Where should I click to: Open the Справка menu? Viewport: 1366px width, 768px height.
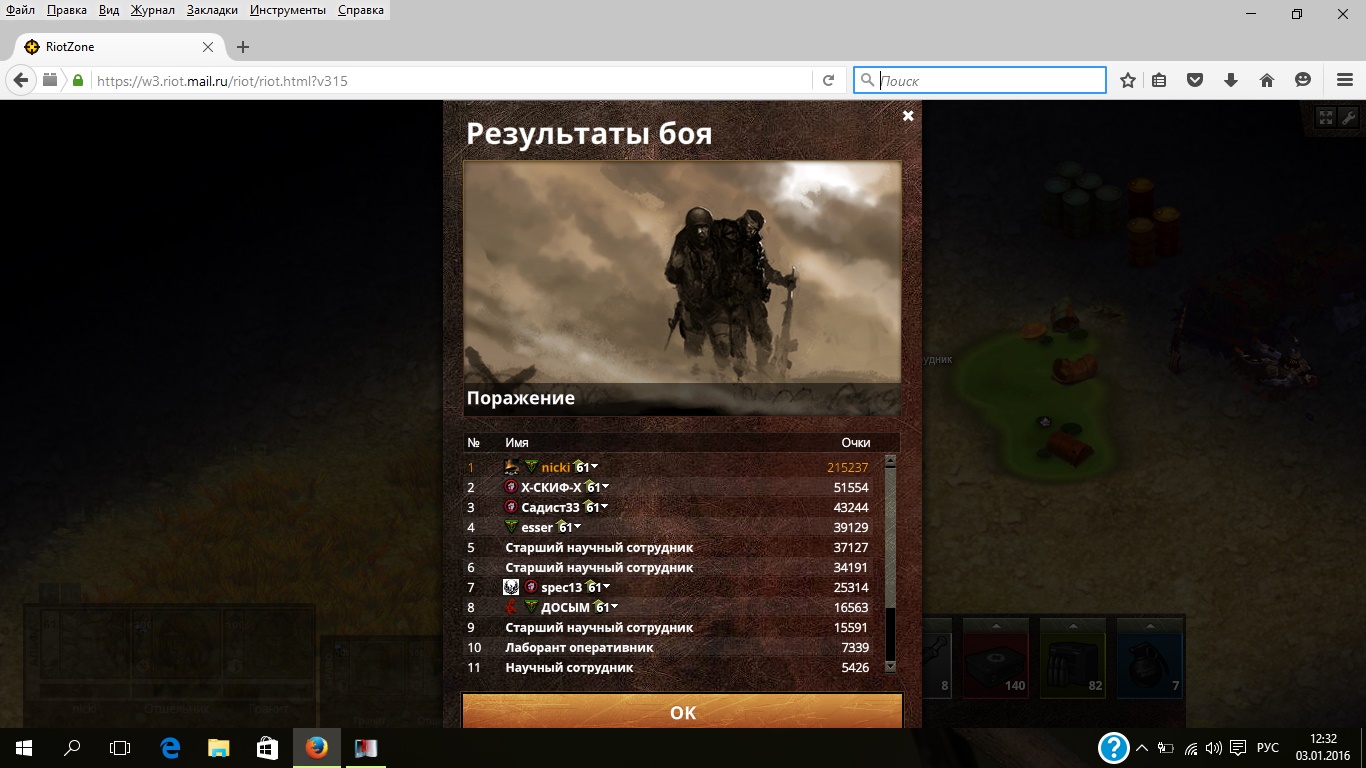(x=361, y=10)
